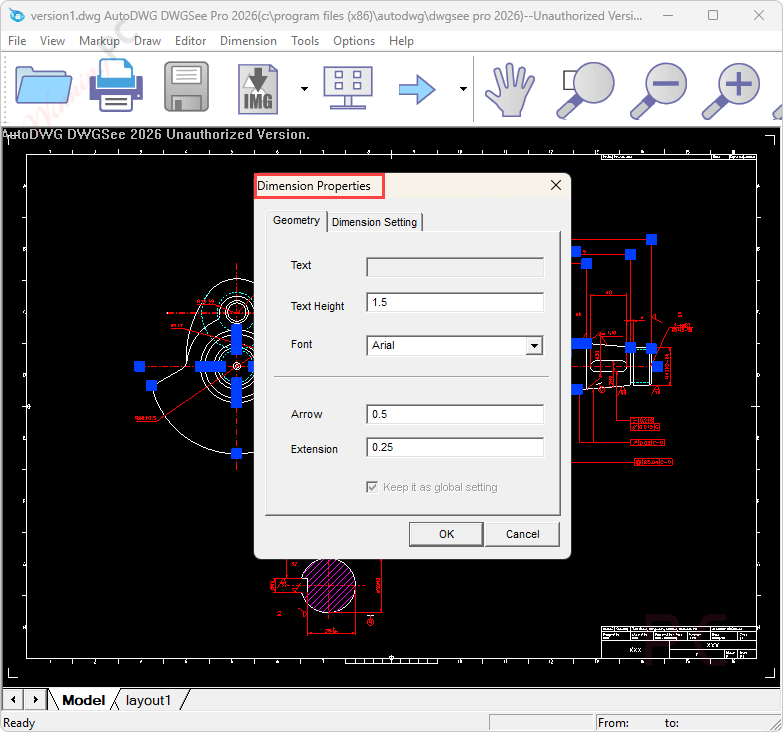
Task: Click the Extension value field
Action: click(455, 447)
